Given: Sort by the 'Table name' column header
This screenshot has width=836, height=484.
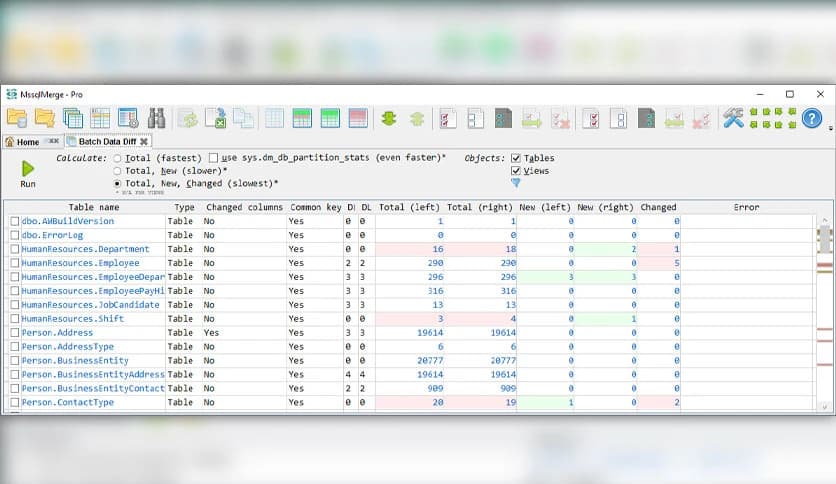Looking at the screenshot, I should 94,207.
